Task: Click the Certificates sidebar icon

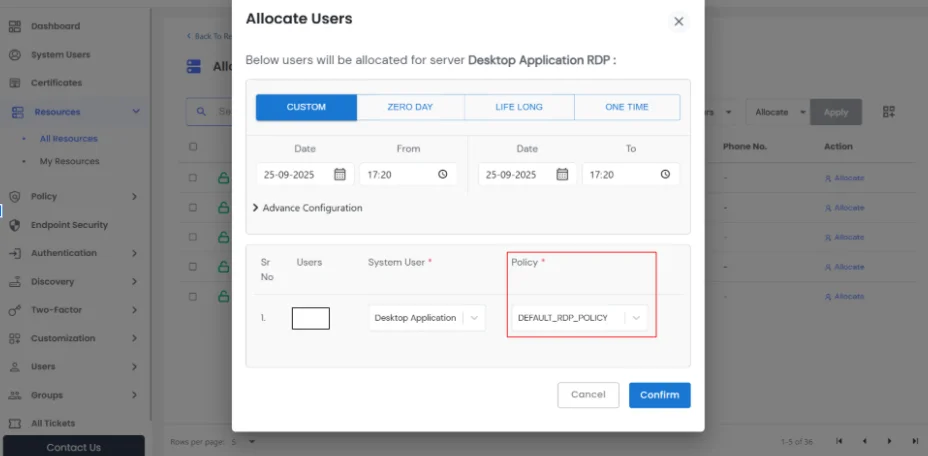Action: [x=15, y=83]
